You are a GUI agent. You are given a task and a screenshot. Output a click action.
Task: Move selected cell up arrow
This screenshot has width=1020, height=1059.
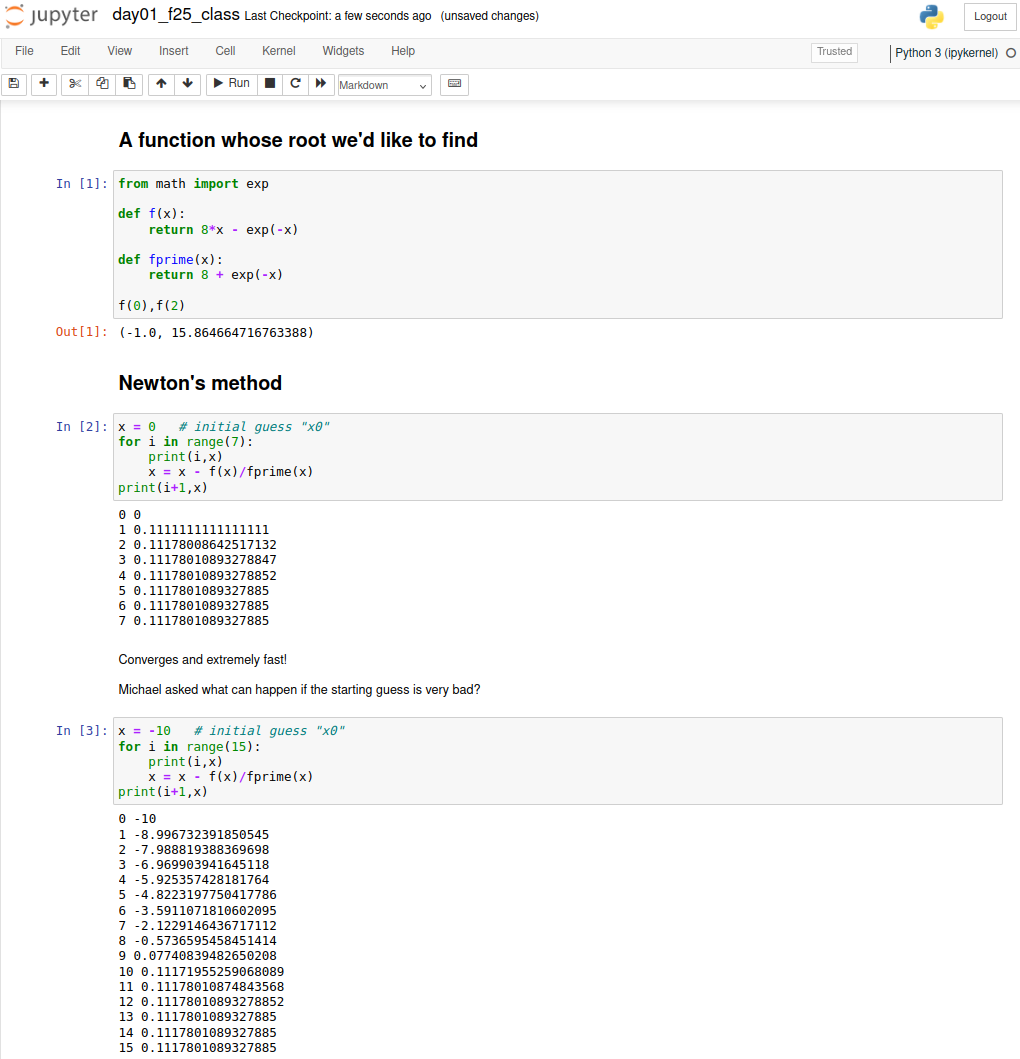click(161, 84)
